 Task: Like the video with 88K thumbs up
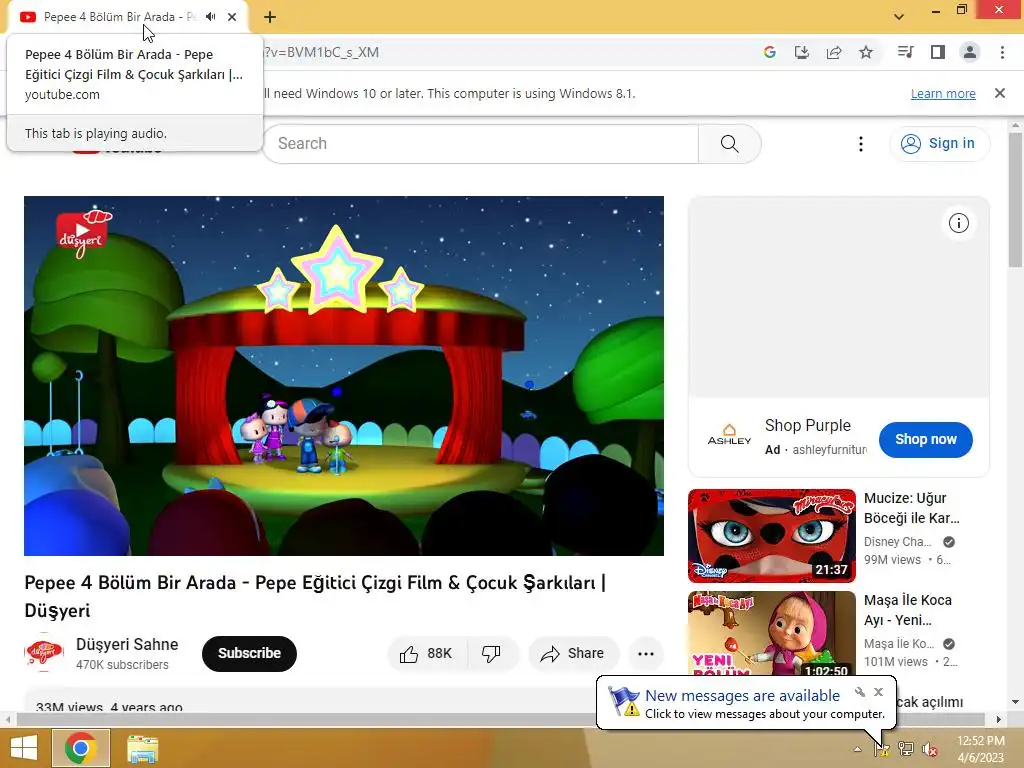point(427,654)
